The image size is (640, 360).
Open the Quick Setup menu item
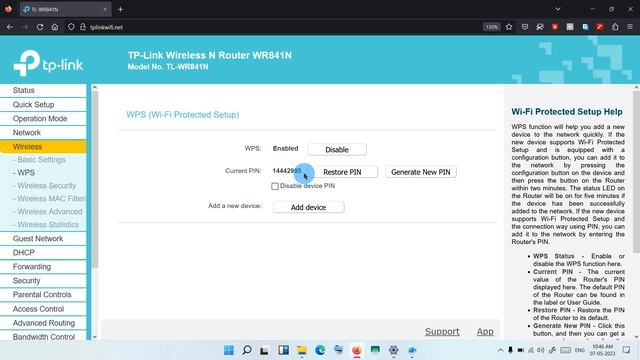43,104
